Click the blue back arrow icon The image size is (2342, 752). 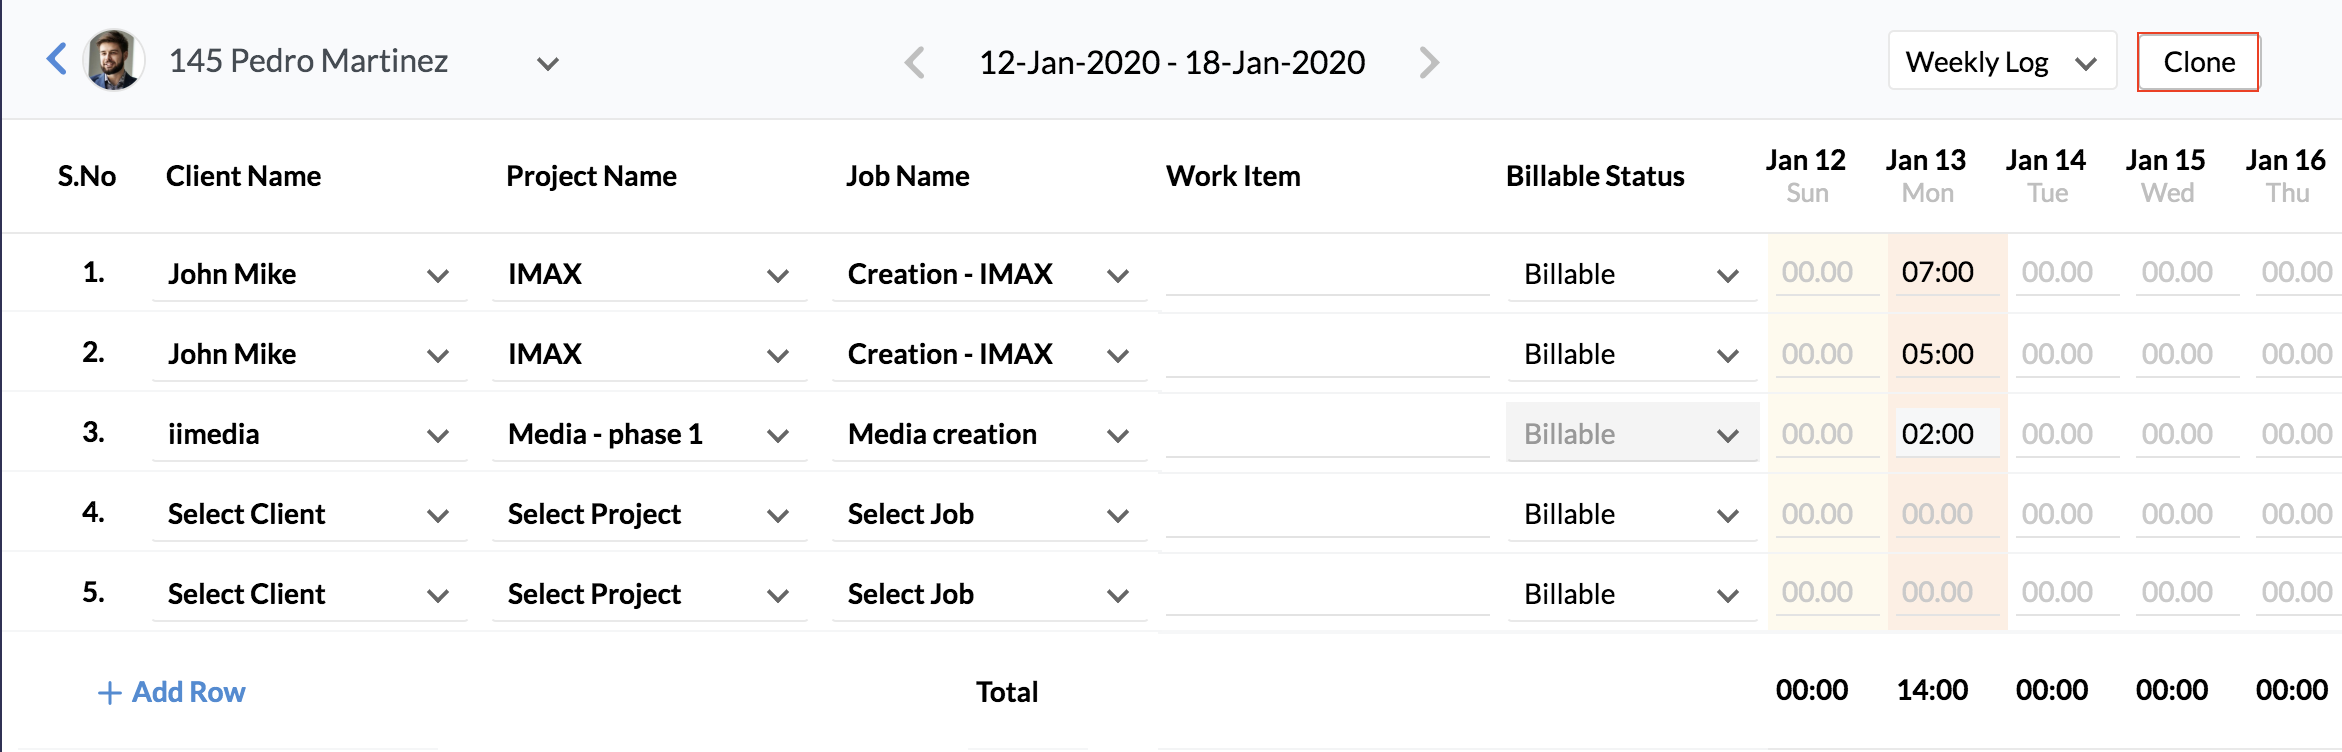pyautogui.click(x=57, y=60)
